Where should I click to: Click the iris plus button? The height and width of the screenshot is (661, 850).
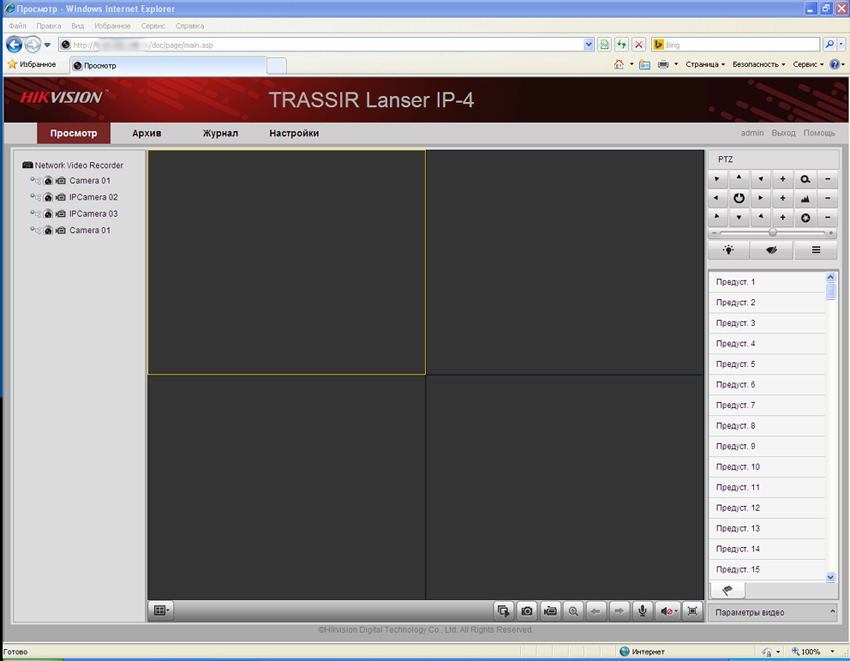[782, 218]
